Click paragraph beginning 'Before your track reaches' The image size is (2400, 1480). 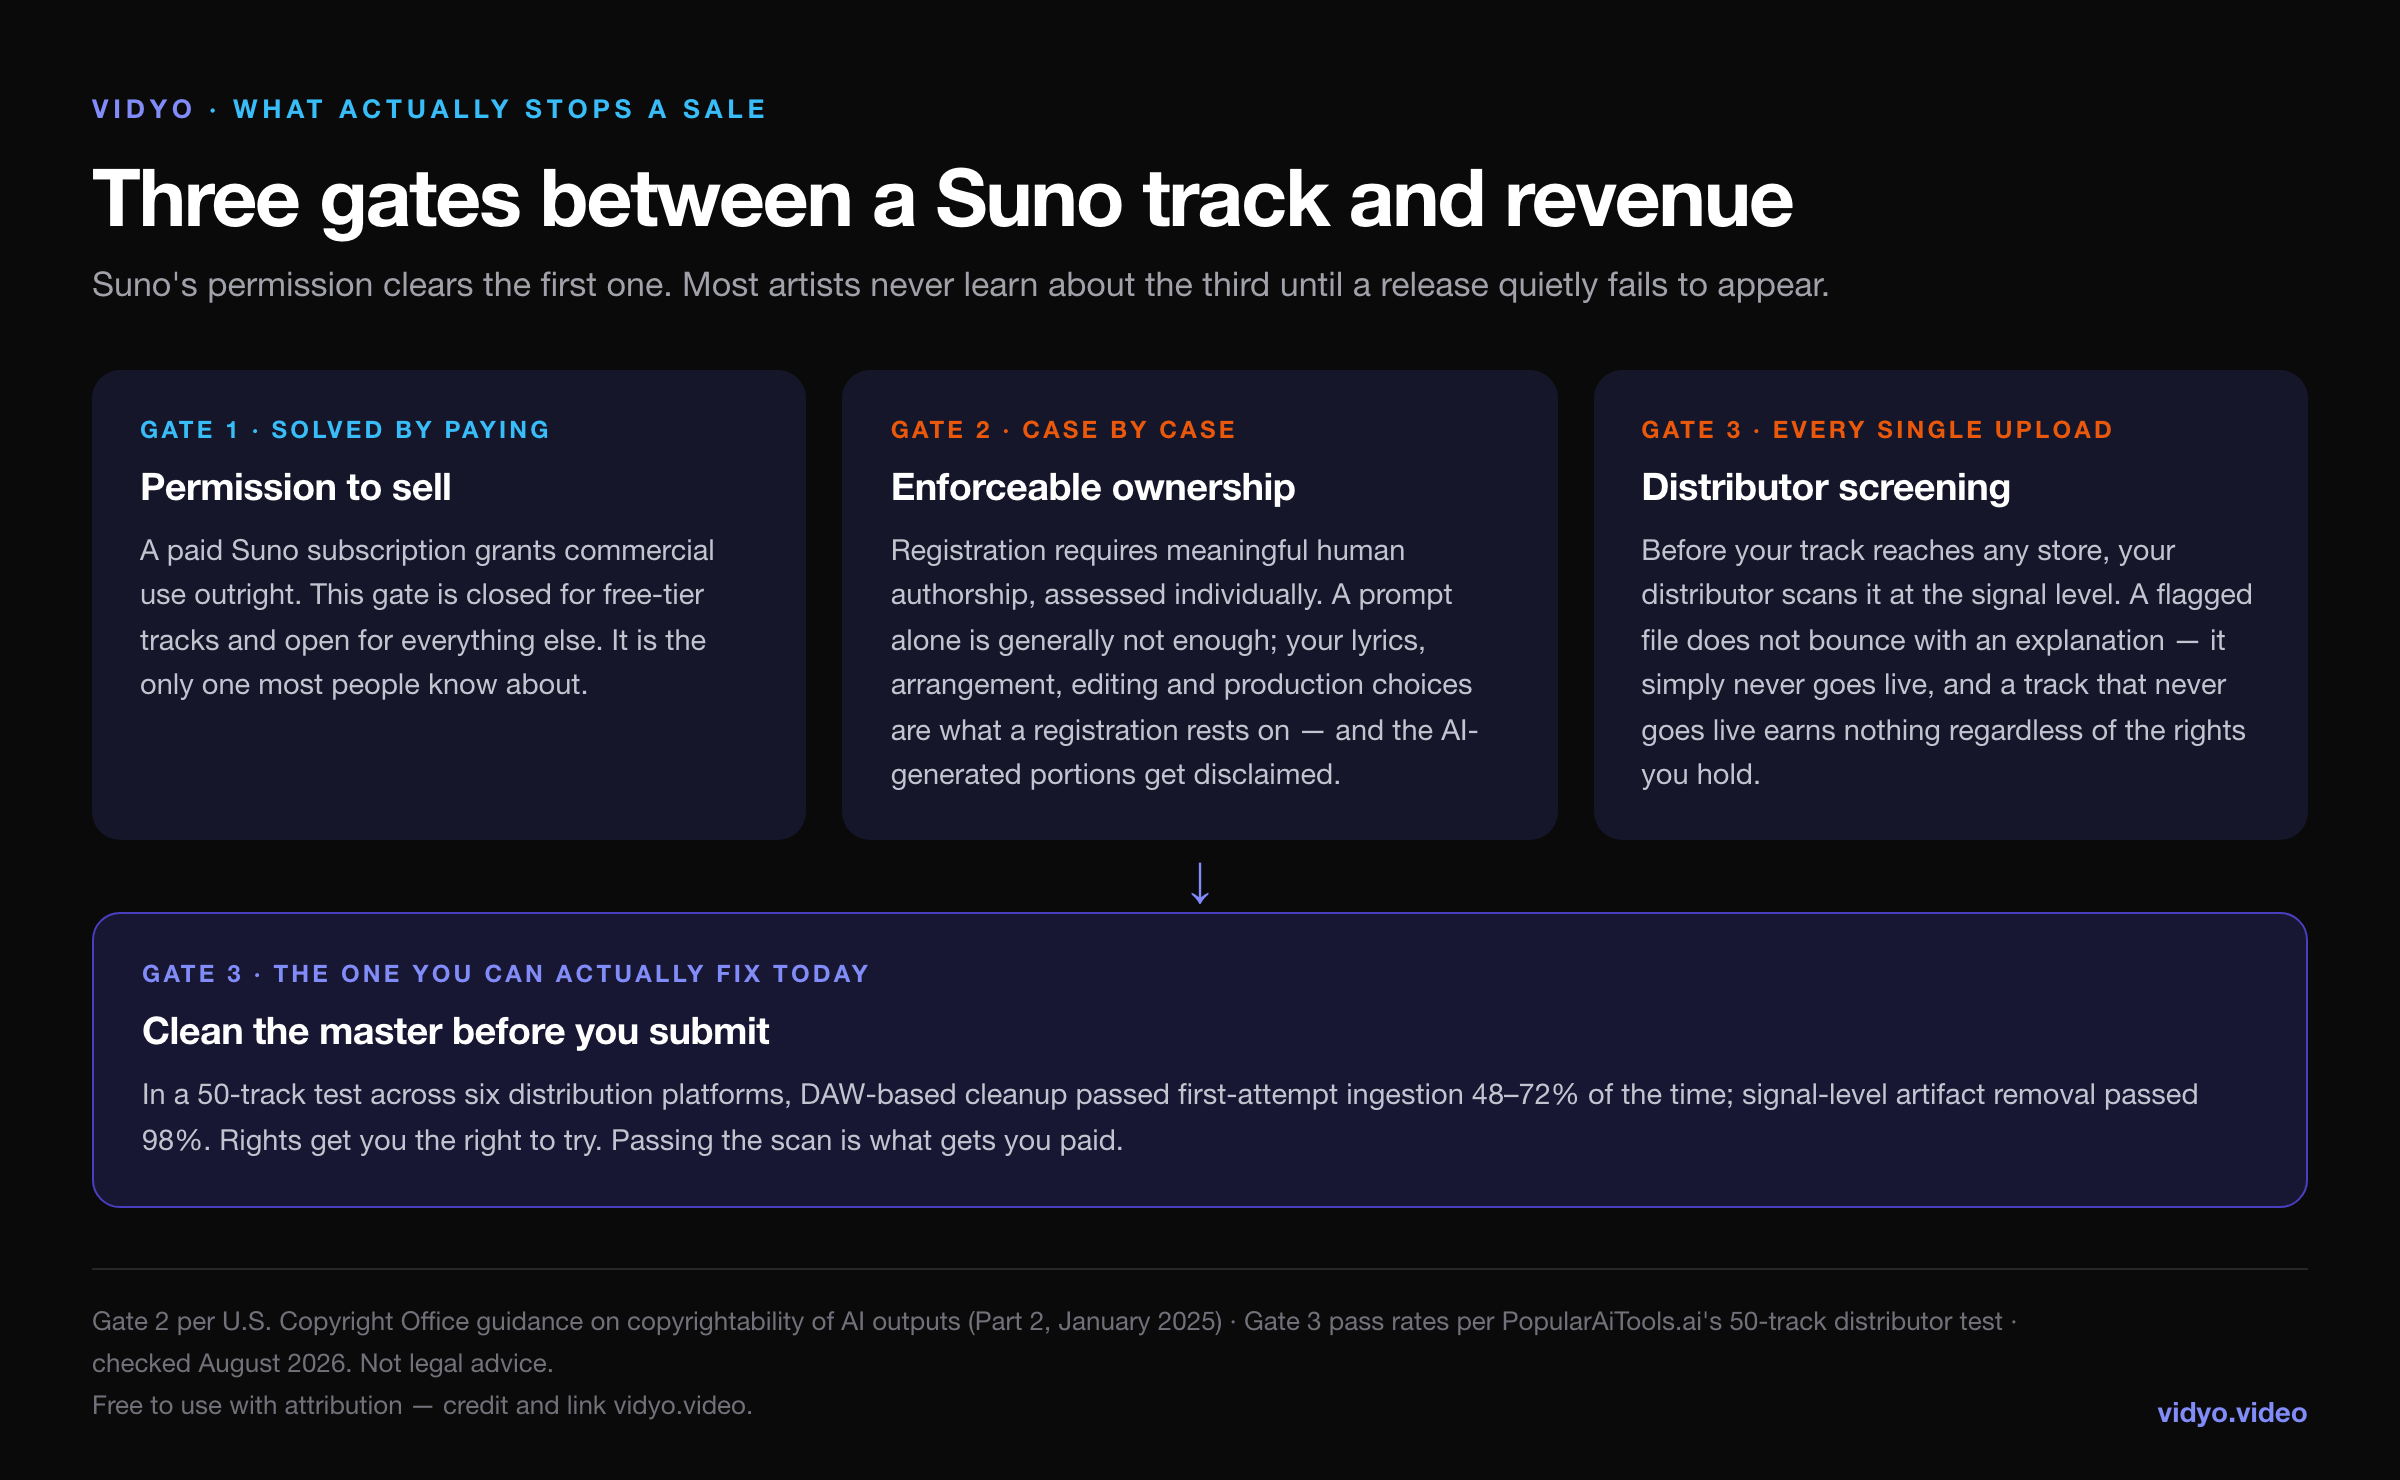1946,662
